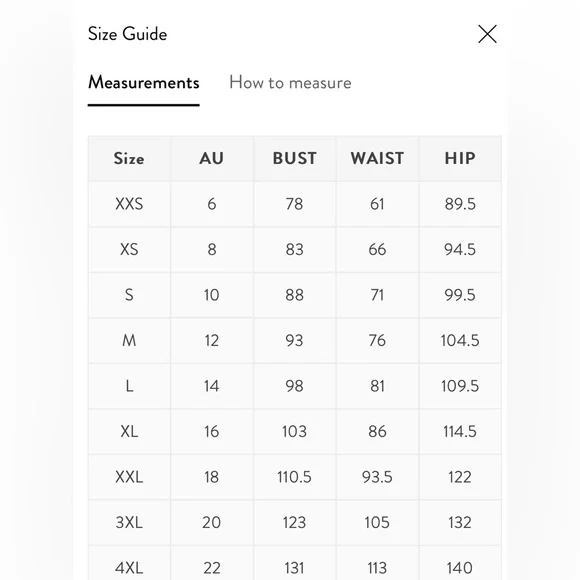This screenshot has width=580, height=580.
Task: Select the XXS size cell
Action: pos(129,204)
